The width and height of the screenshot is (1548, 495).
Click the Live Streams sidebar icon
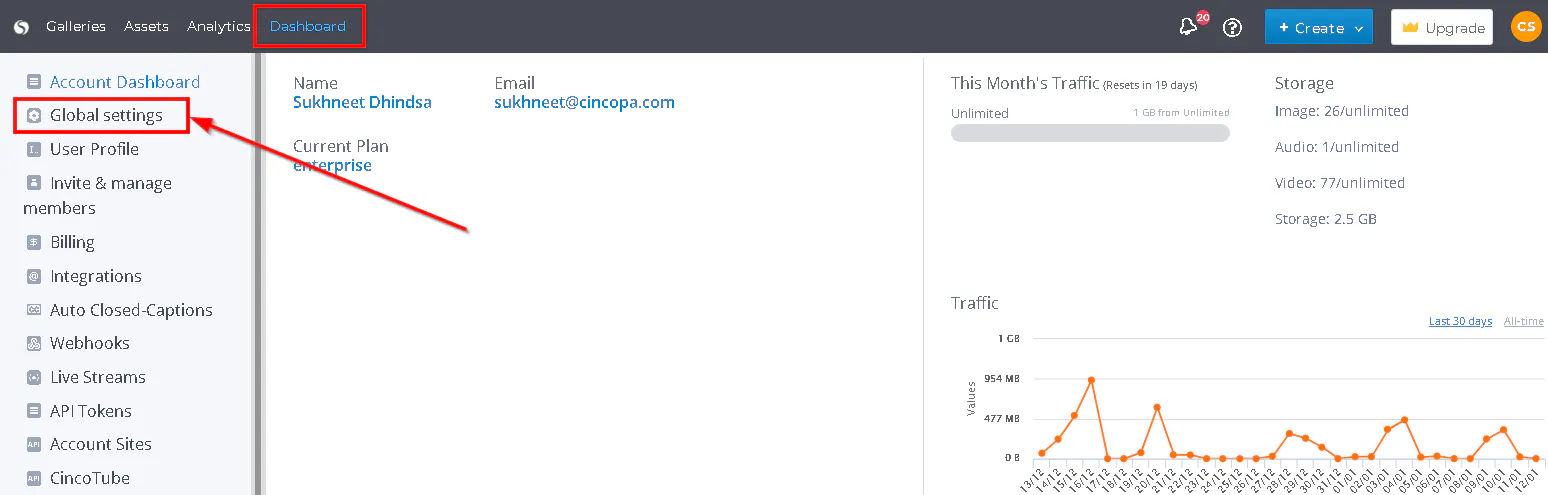[x=34, y=377]
